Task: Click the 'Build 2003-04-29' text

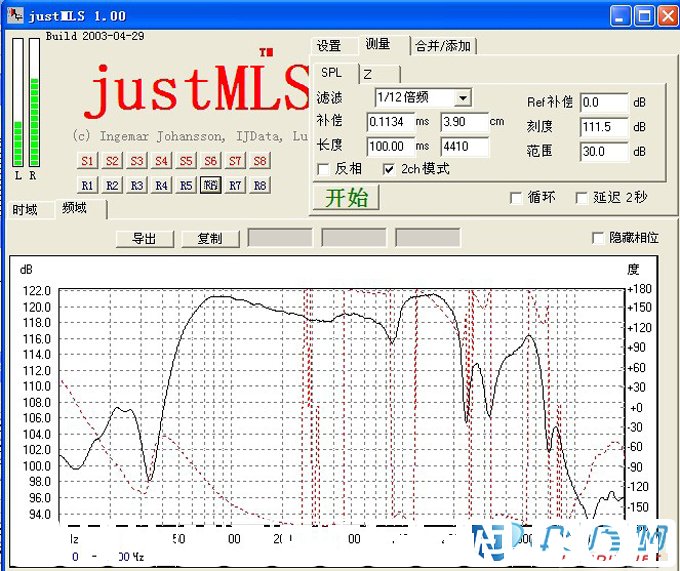Action: click(x=95, y=36)
